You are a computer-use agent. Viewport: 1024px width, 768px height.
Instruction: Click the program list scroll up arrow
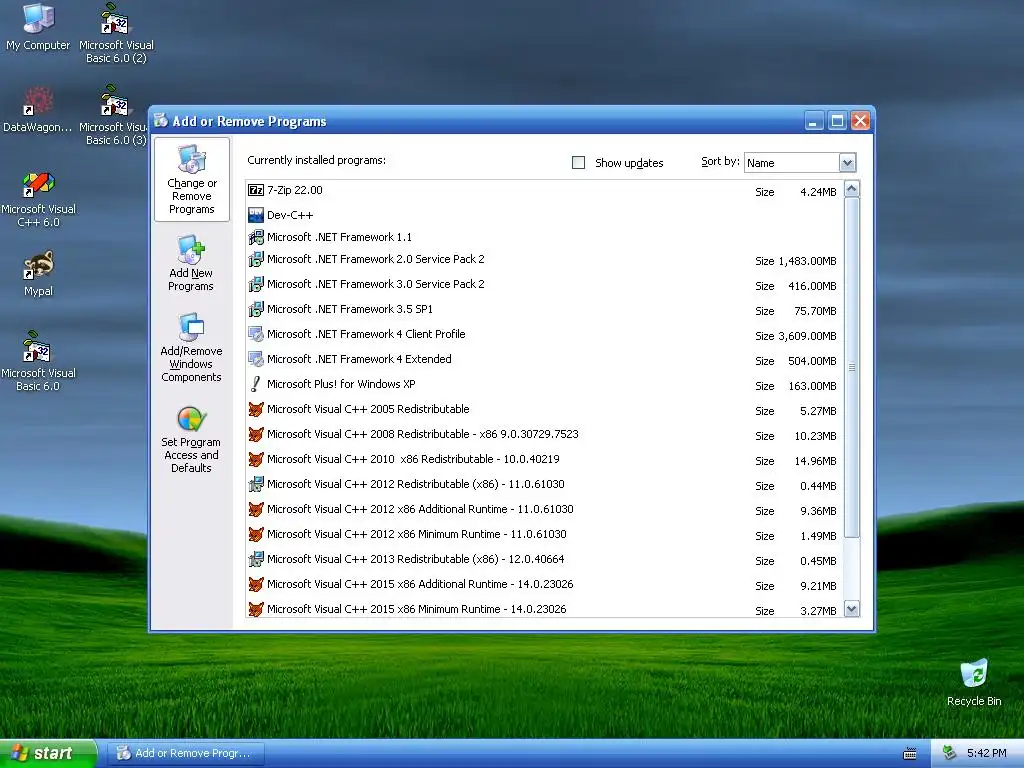click(x=852, y=189)
